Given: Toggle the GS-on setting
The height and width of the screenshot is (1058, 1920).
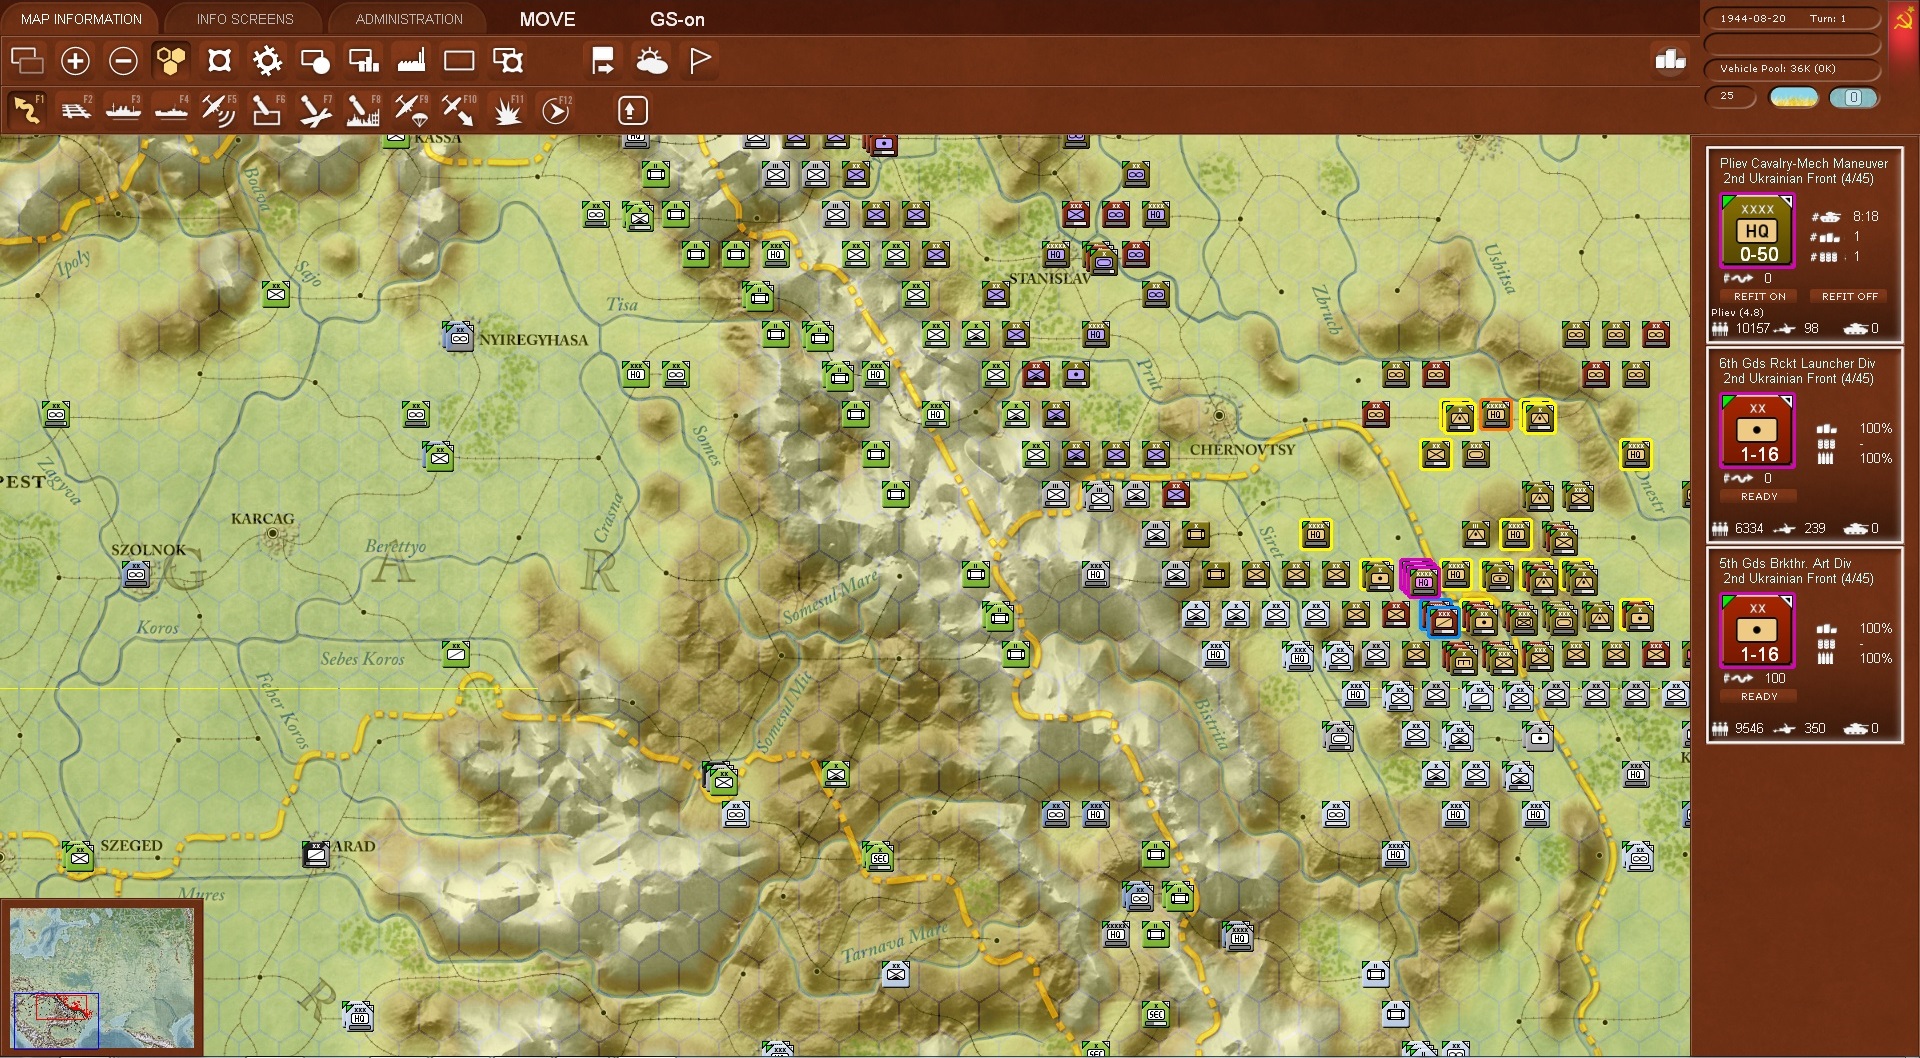Looking at the screenshot, I should point(676,19).
